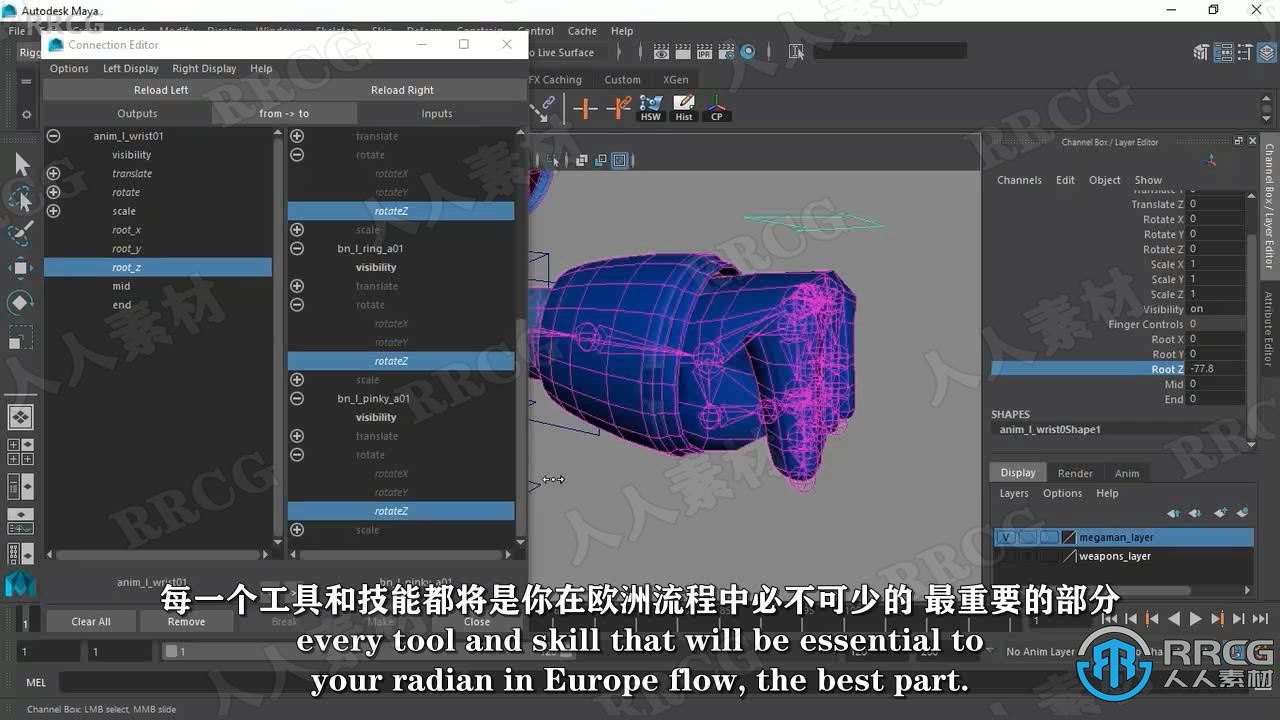
Task: Open Connection Editor Options menu
Action: [x=69, y=68]
